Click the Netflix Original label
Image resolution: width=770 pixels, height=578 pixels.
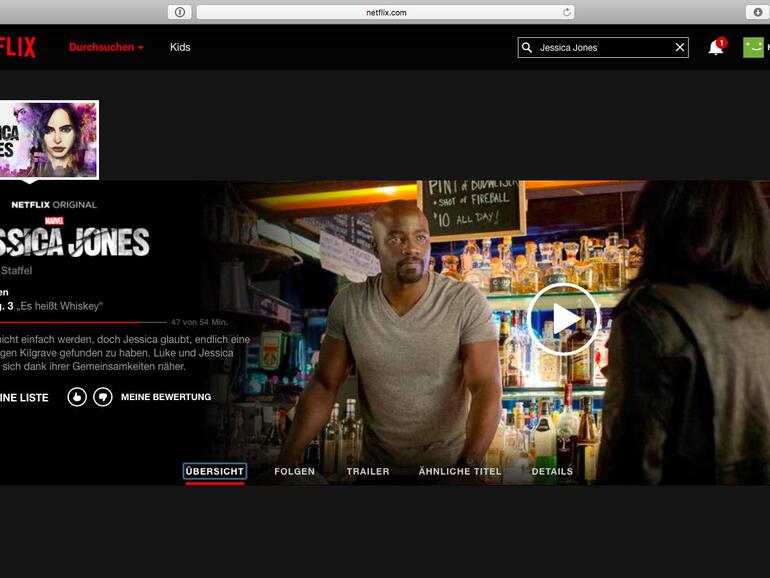pos(54,205)
